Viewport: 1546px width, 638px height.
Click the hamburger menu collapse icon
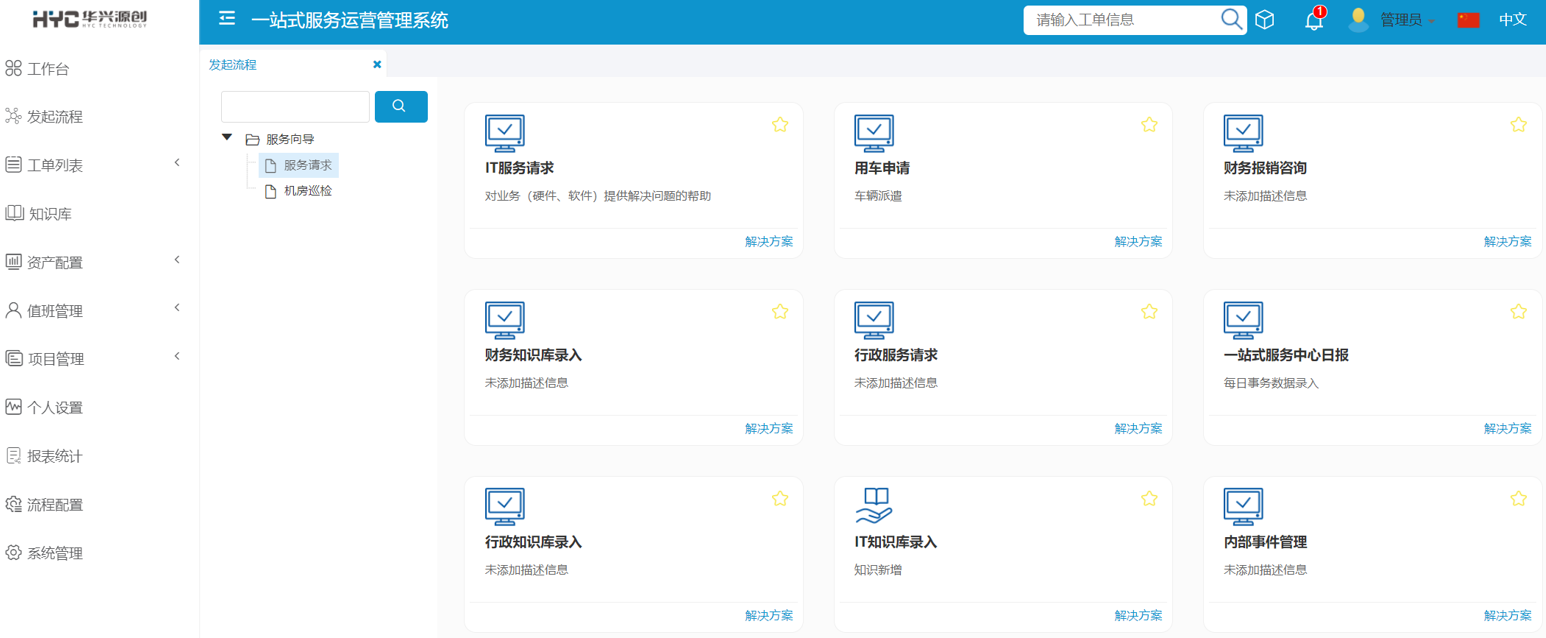pos(227,19)
